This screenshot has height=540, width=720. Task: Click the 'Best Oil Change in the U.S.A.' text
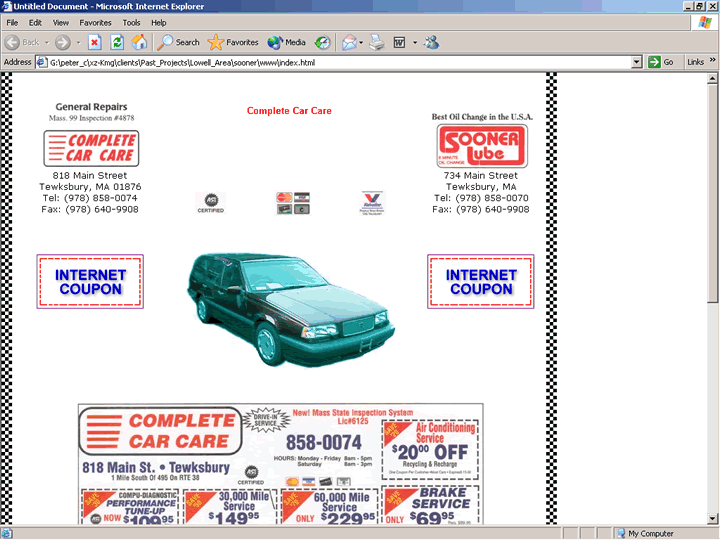(x=482, y=117)
